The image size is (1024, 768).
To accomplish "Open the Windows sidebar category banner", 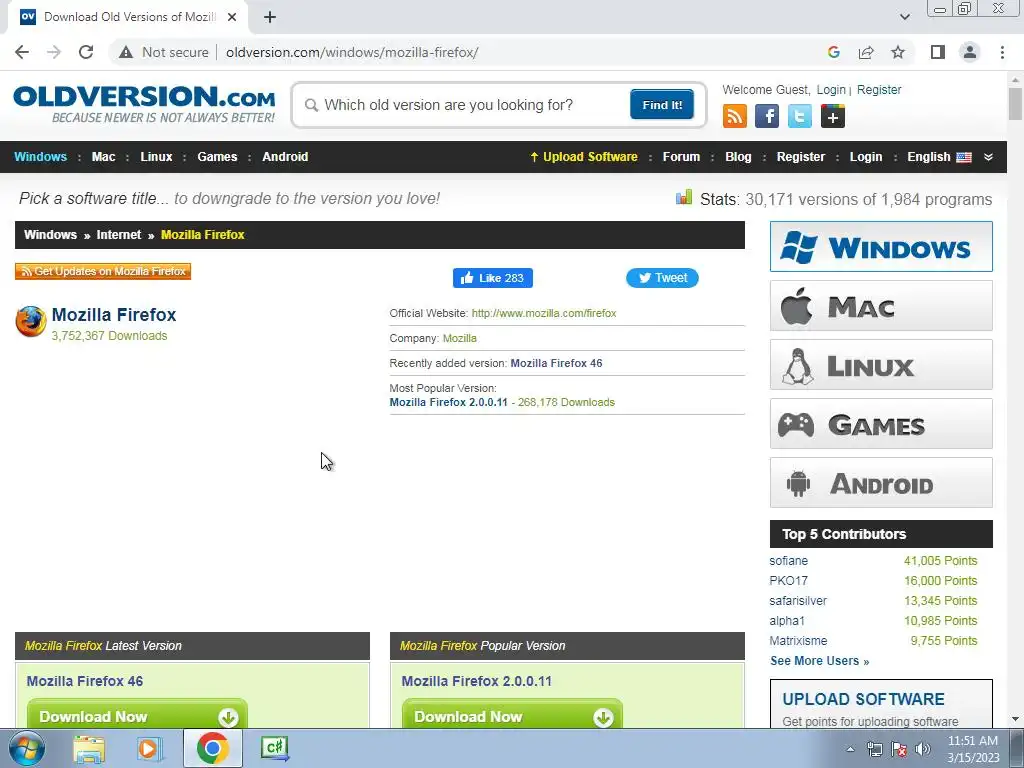I will [x=881, y=247].
